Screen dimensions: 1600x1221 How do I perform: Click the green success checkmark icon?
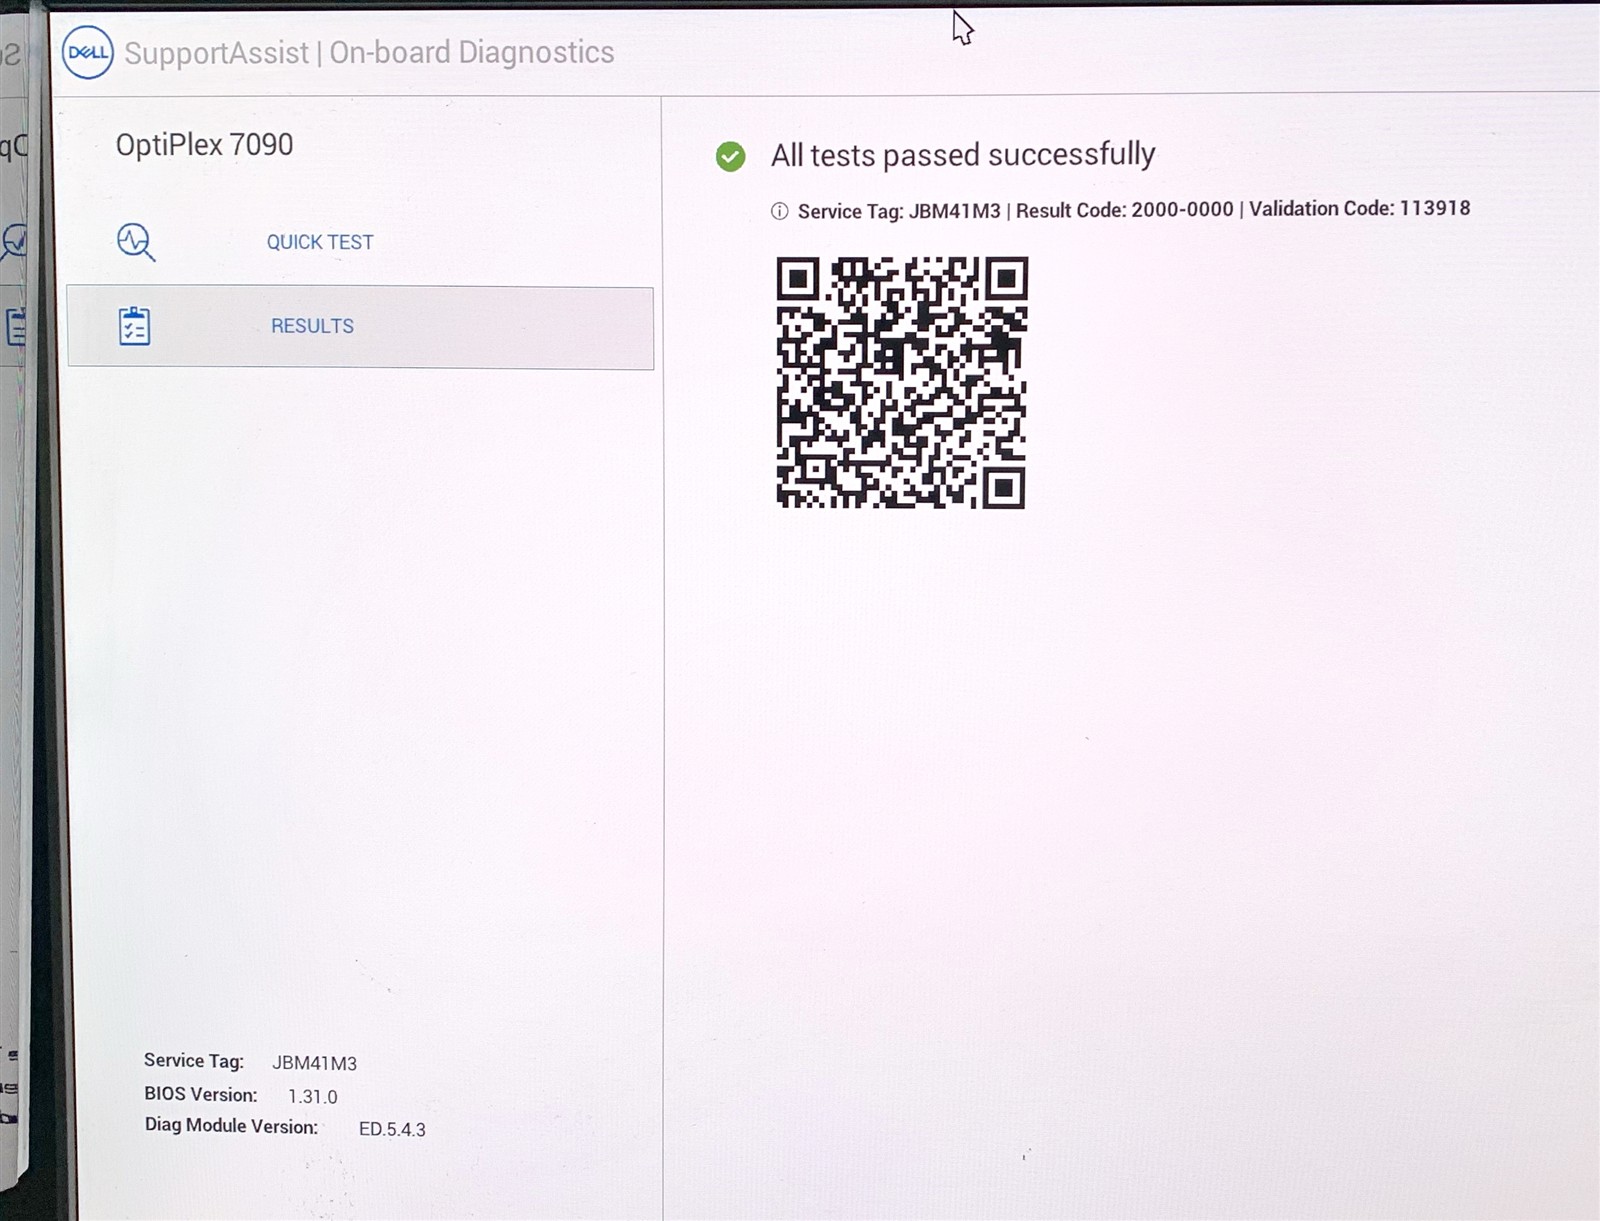coord(730,157)
